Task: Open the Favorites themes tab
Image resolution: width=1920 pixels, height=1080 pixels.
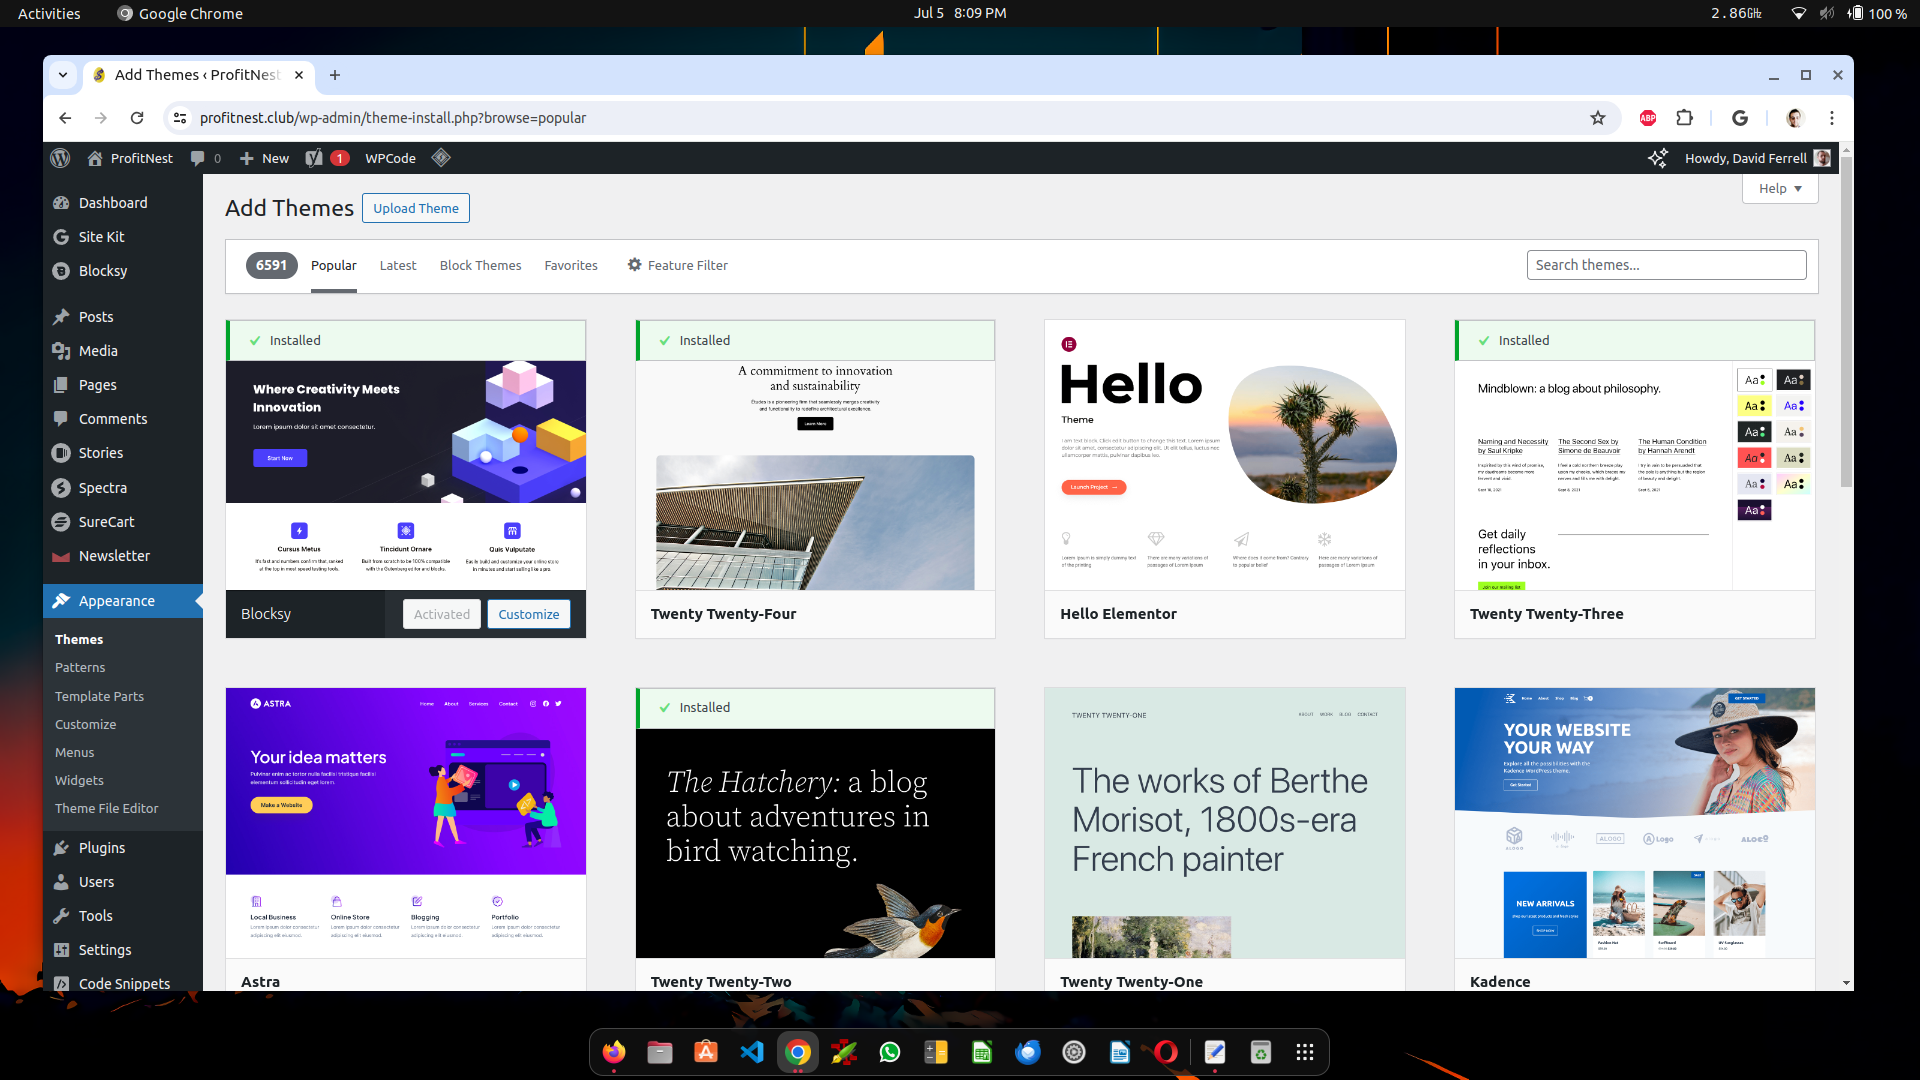Action: tap(571, 265)
